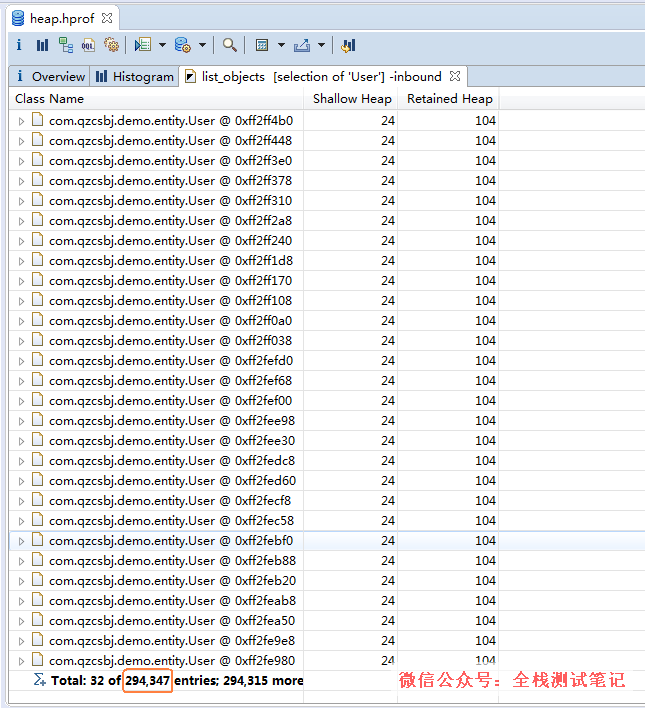Select the object icon of User @ 0xff2fee30

tap(37, 440)
